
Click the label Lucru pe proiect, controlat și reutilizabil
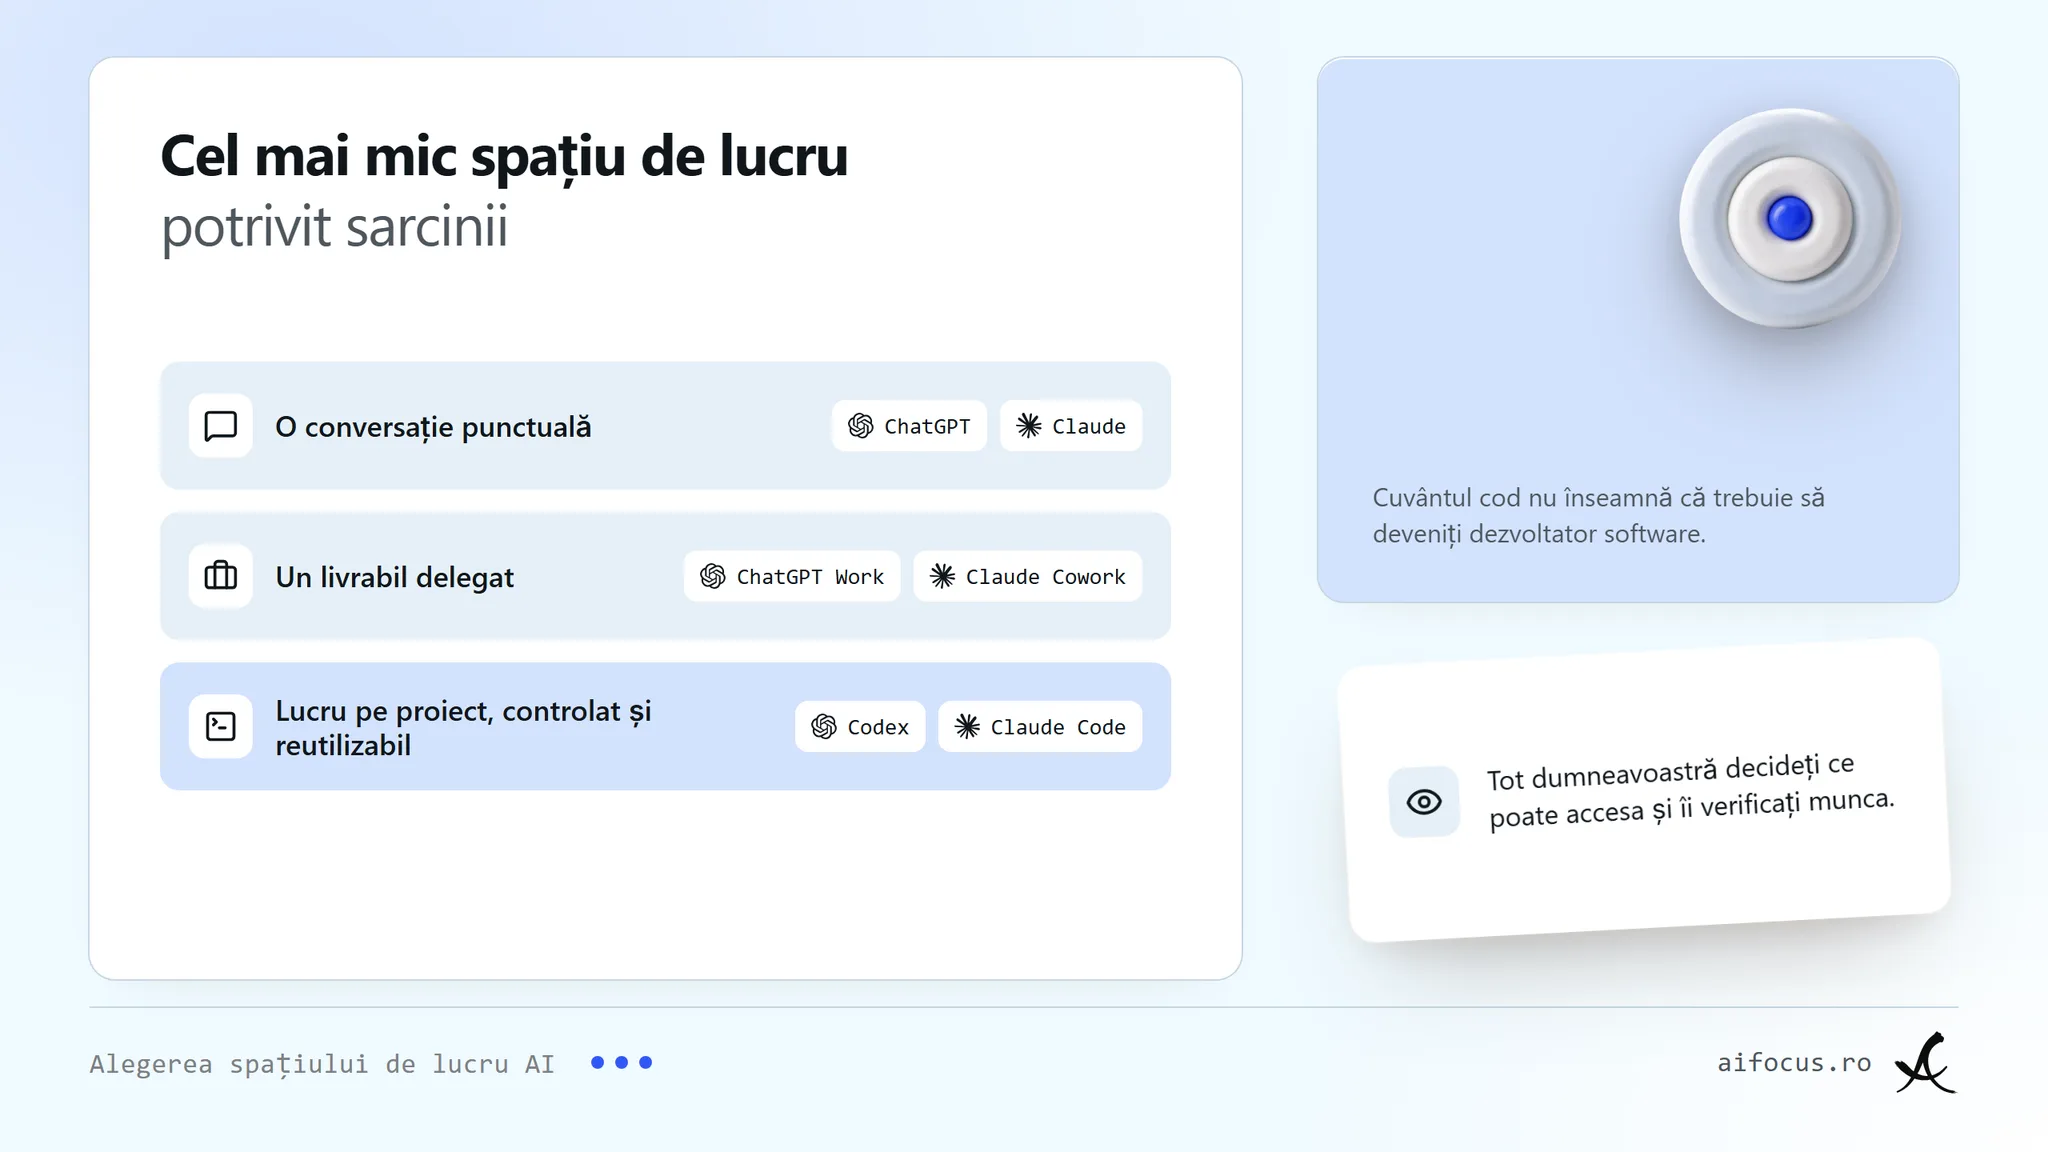tap(463, 728)
